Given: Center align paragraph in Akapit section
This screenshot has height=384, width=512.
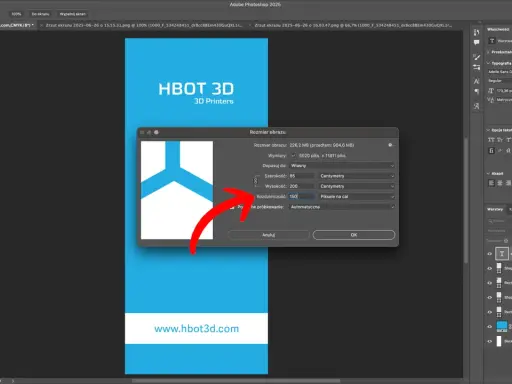Looking at the screenshot, I should [500, 183].
